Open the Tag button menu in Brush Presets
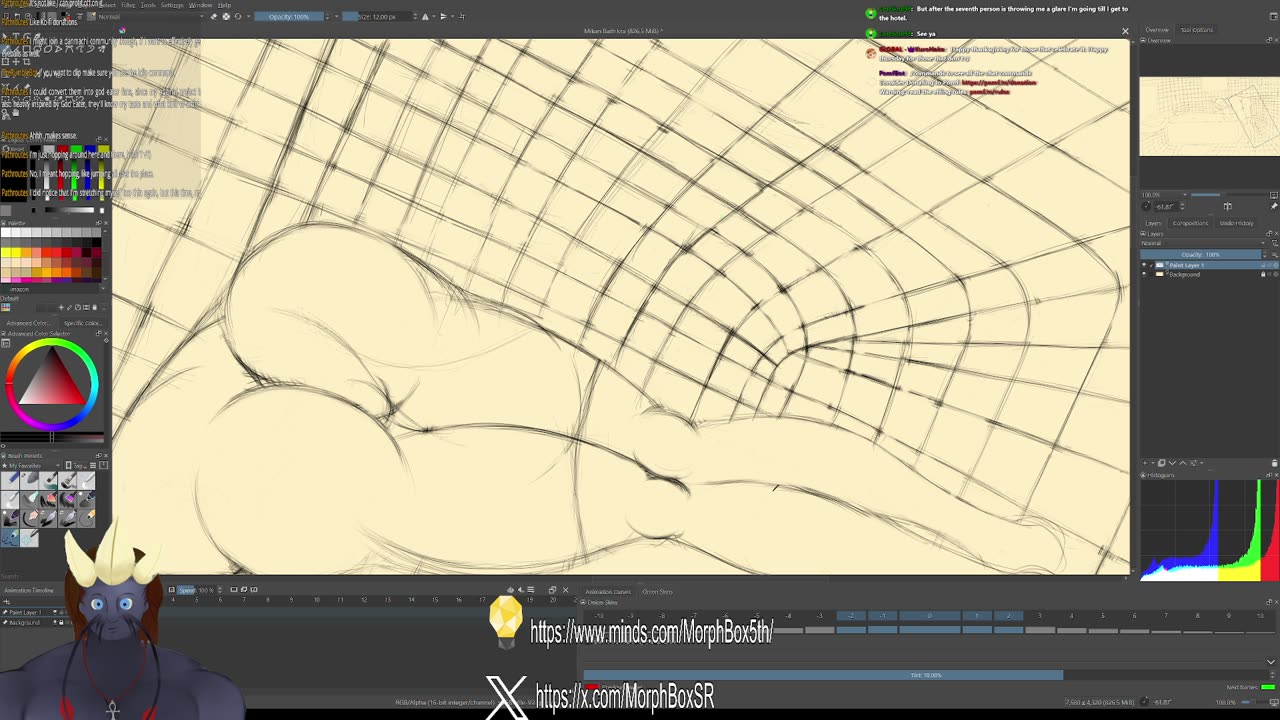The image size is (1280, 720). coord(78,466)
